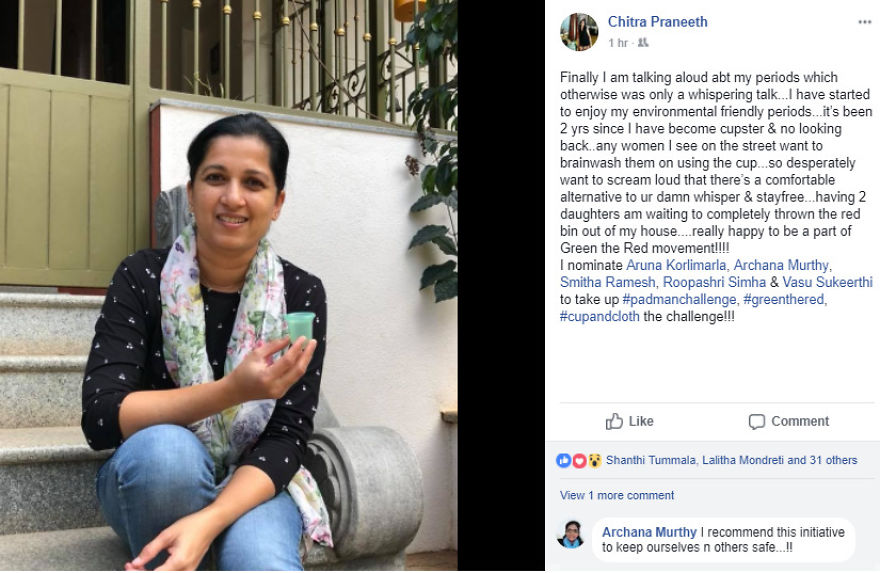Screen dimensions: 880x573
Task: Click the speech bubble Comment icon
Action: pos(757,421)
